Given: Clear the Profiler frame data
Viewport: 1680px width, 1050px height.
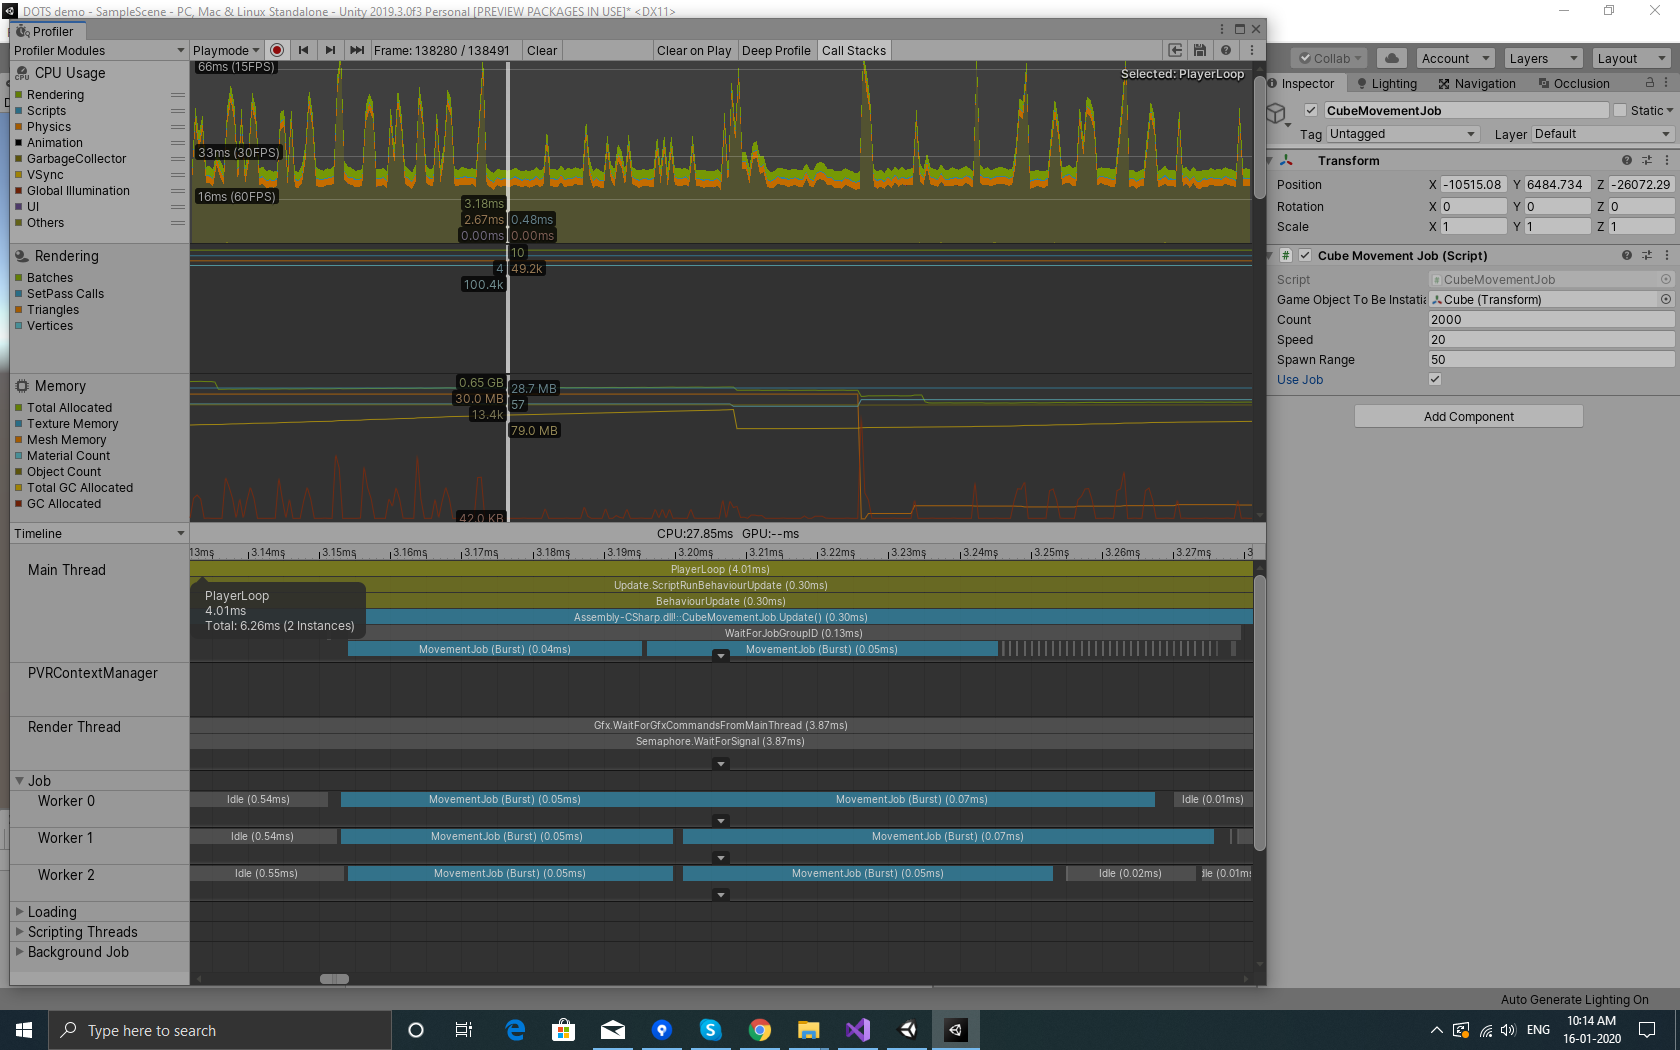Looking at the screenshot, I should coord(542,50).
